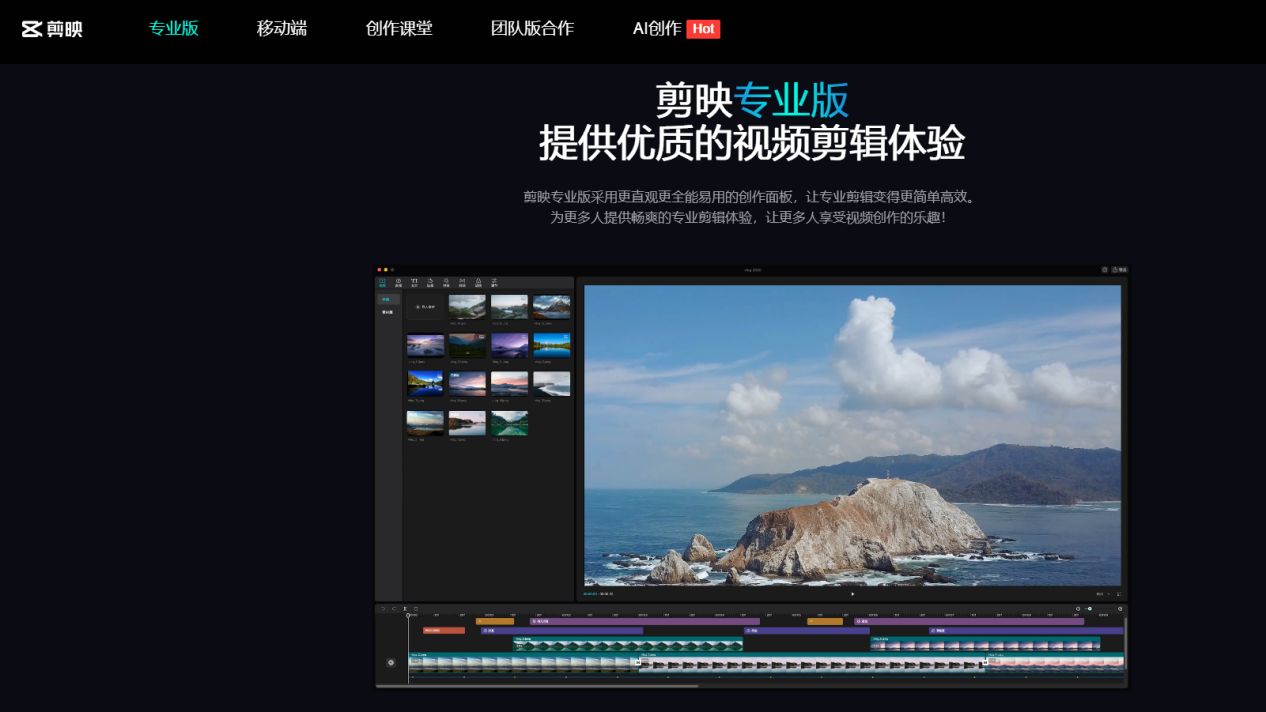Select the TT text tool icon
Viewport: 1266px width, 712px height.
click(414, 283)
